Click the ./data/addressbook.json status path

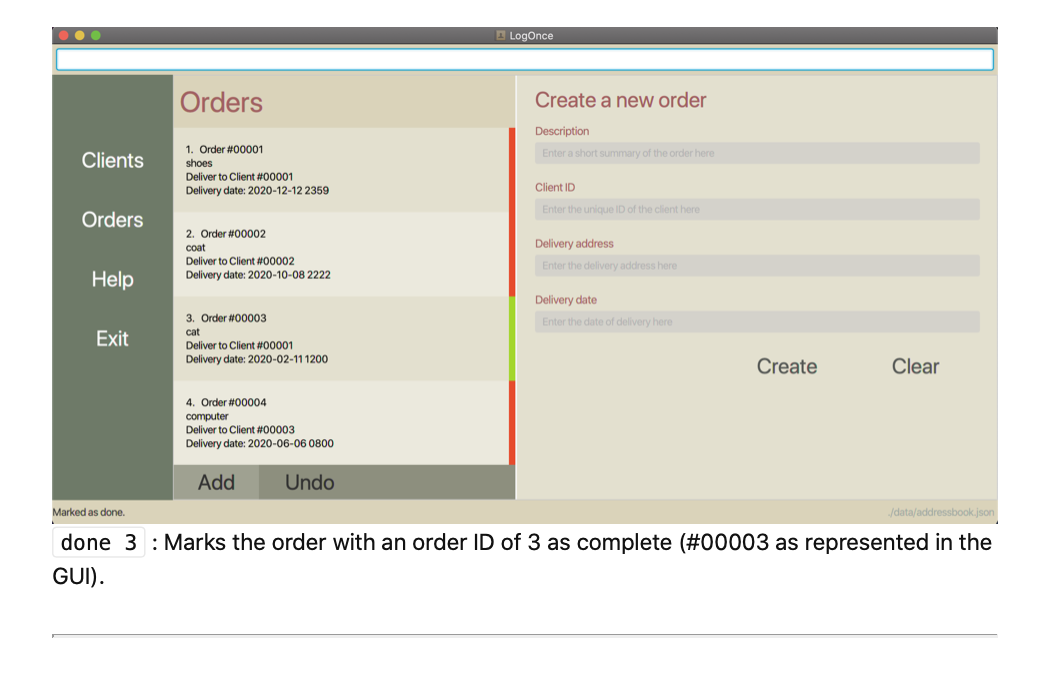coord(941,512)
